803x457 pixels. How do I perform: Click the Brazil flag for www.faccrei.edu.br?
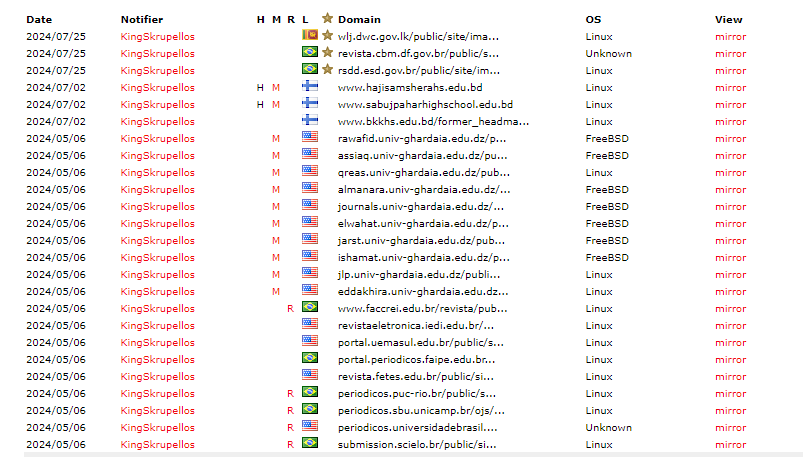(309, 308)
